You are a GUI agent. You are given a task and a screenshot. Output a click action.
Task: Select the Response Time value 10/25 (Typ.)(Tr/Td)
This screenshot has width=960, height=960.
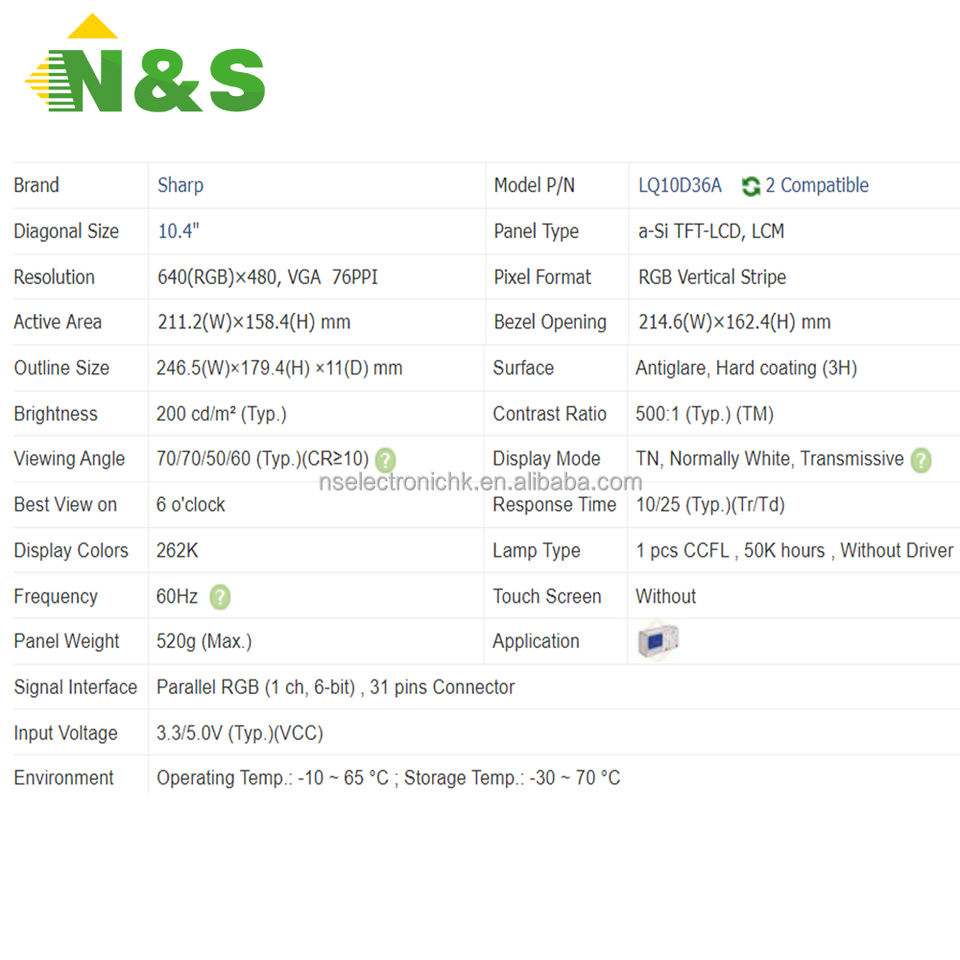[710, 504]
